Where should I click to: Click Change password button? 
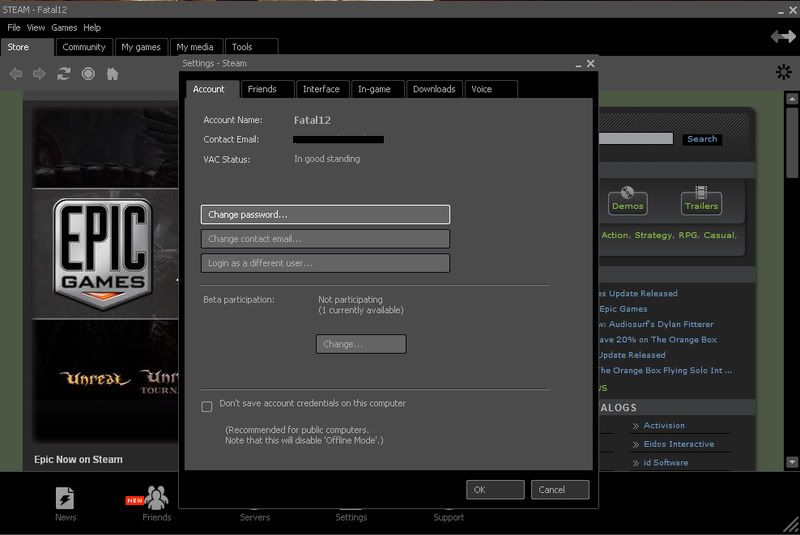(x=326, y=215)
